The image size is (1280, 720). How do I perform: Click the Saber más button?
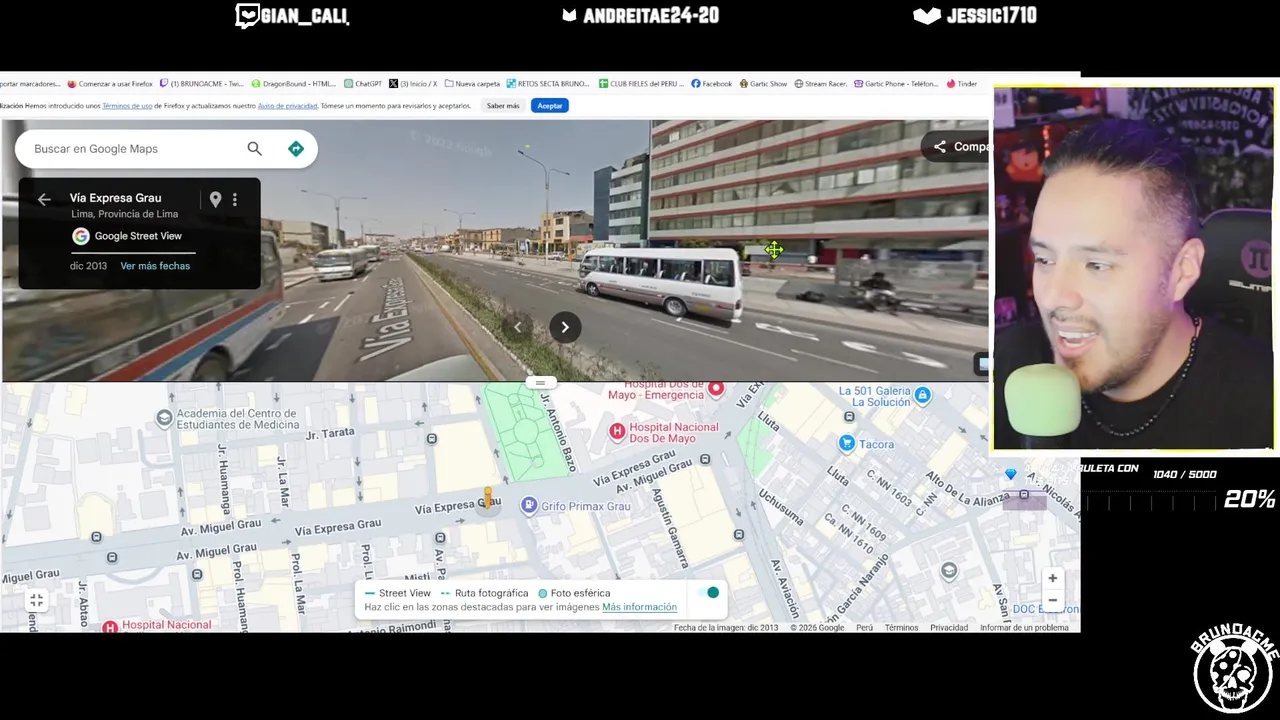[503, 106]
